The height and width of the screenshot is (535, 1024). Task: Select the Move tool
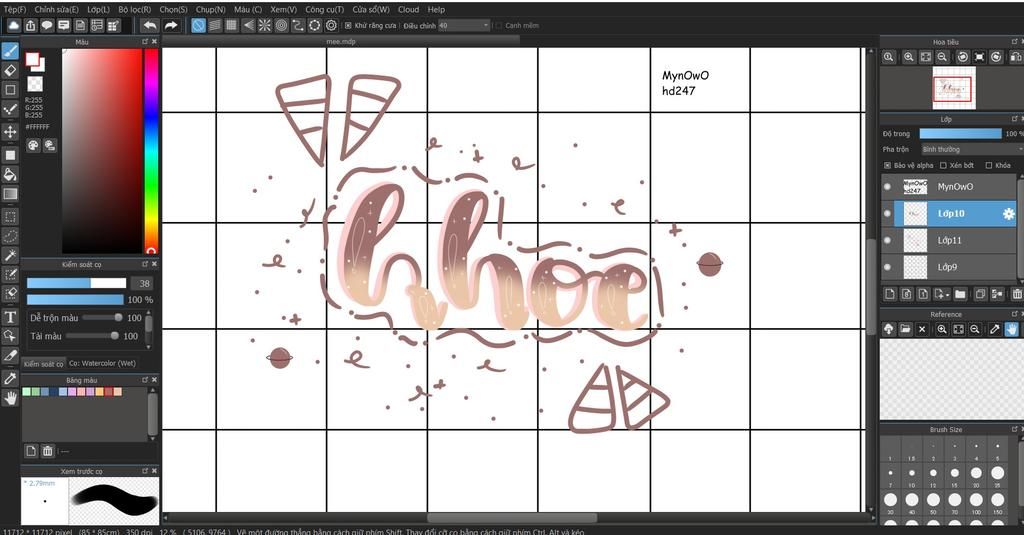click(10, 131)
